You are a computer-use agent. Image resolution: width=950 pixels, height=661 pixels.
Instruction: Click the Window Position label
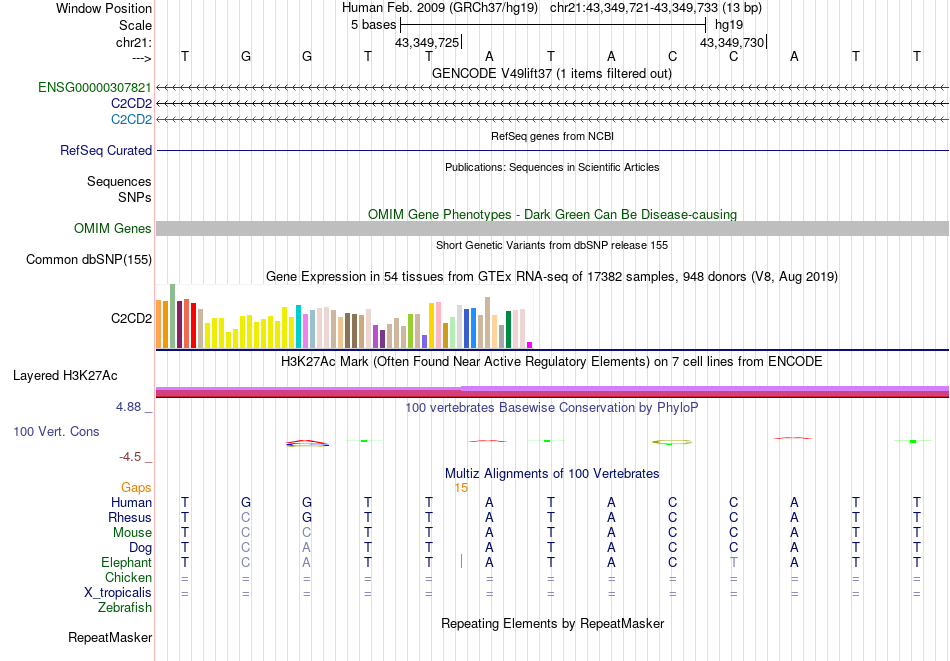[104, 8]
